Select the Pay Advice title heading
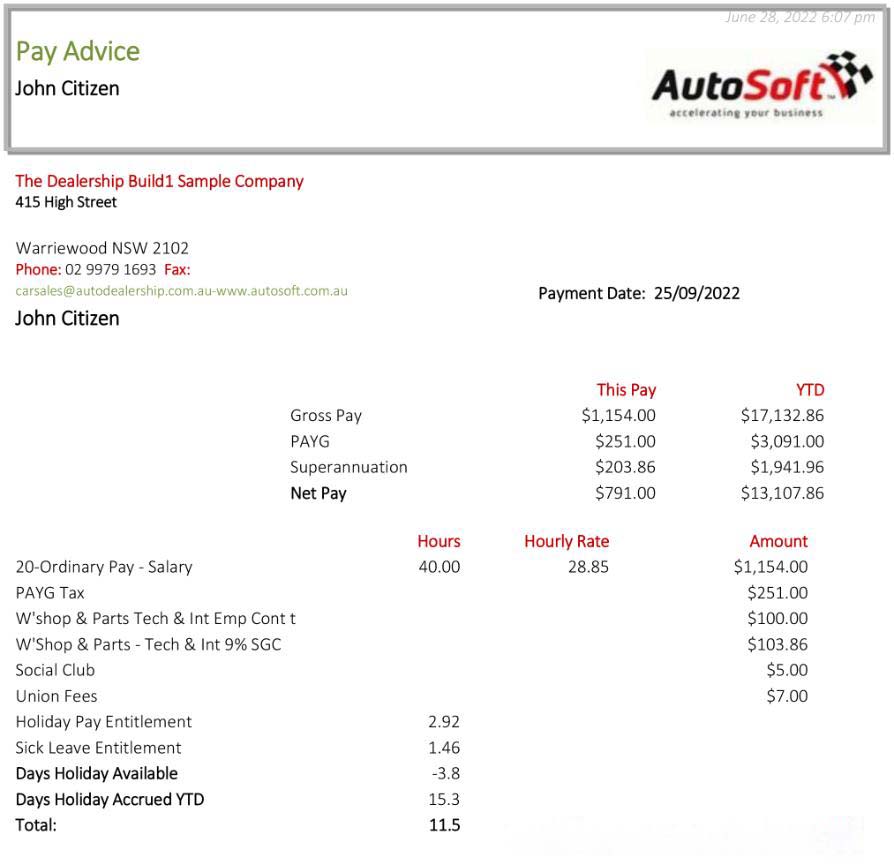This screenshot has width=894, height=865. 77,51
